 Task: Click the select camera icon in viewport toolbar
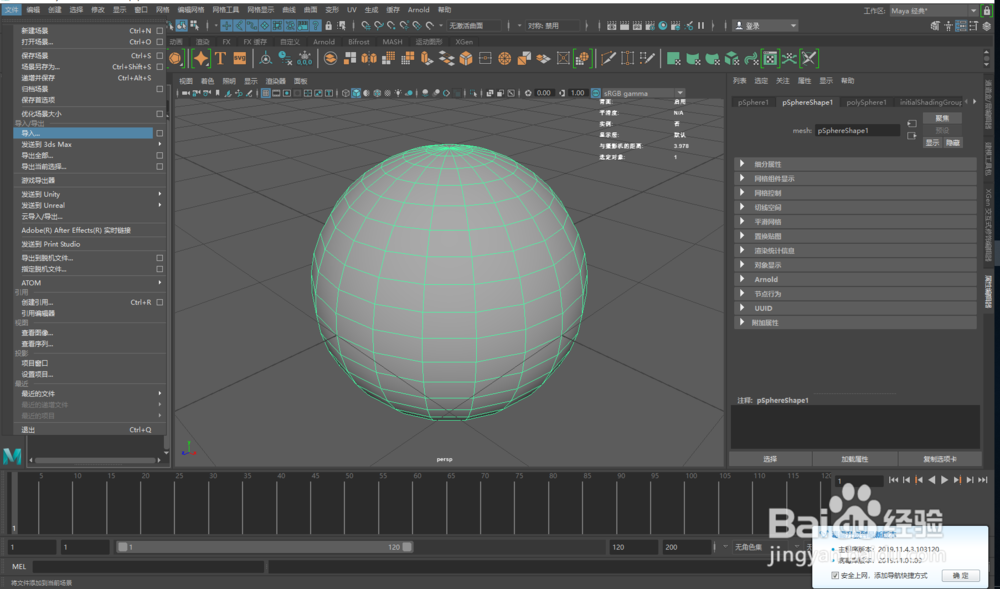click(186, 93)
